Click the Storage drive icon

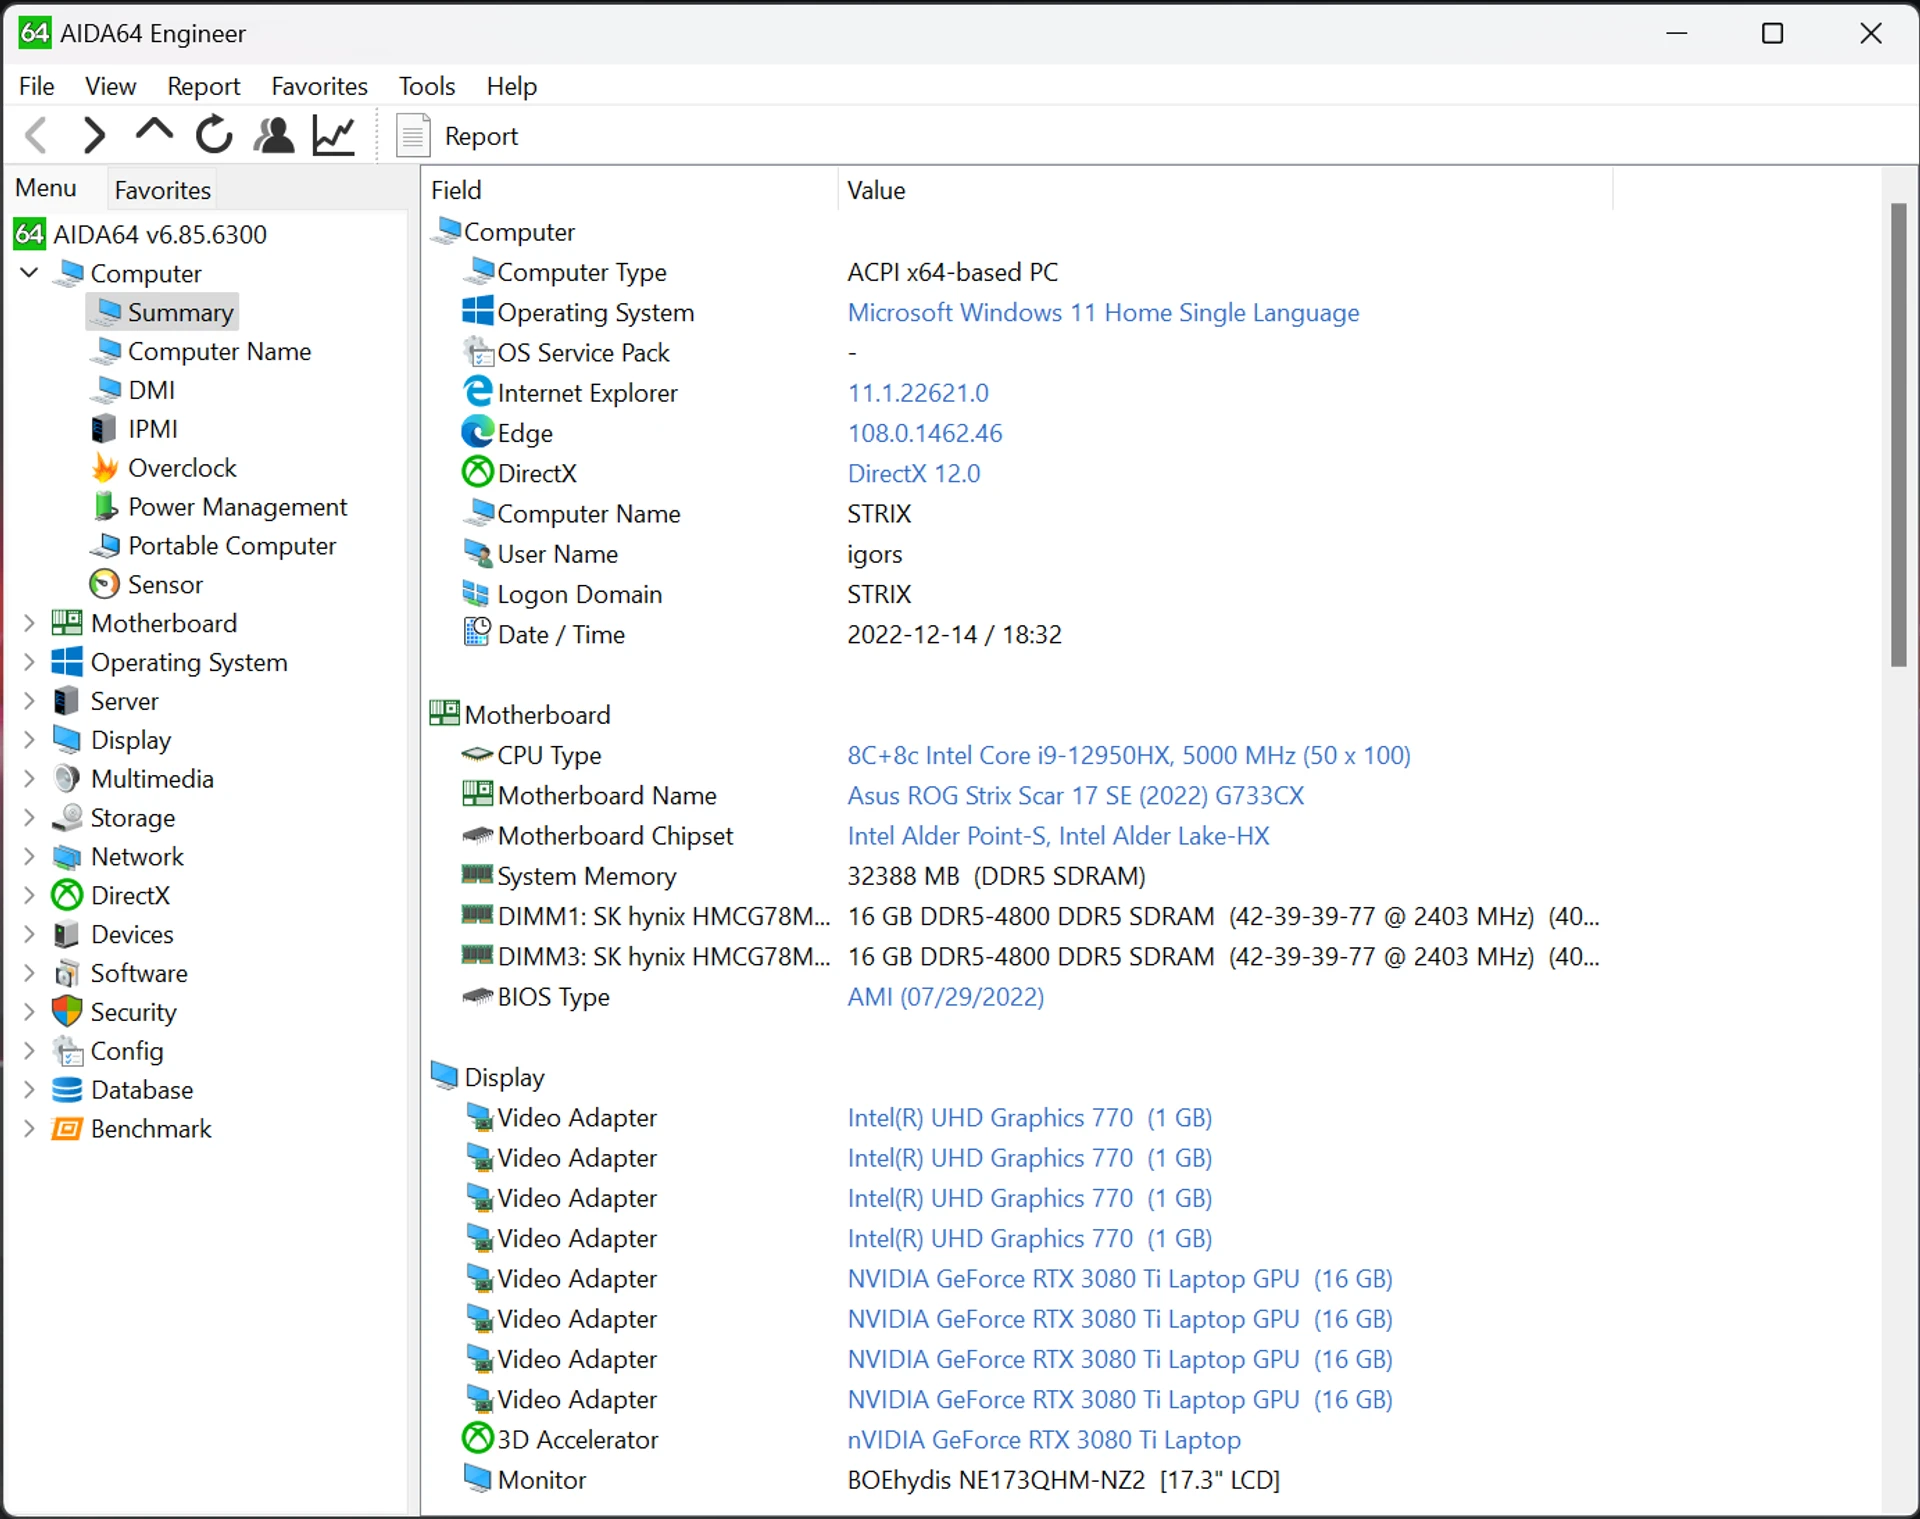(67, 818)
